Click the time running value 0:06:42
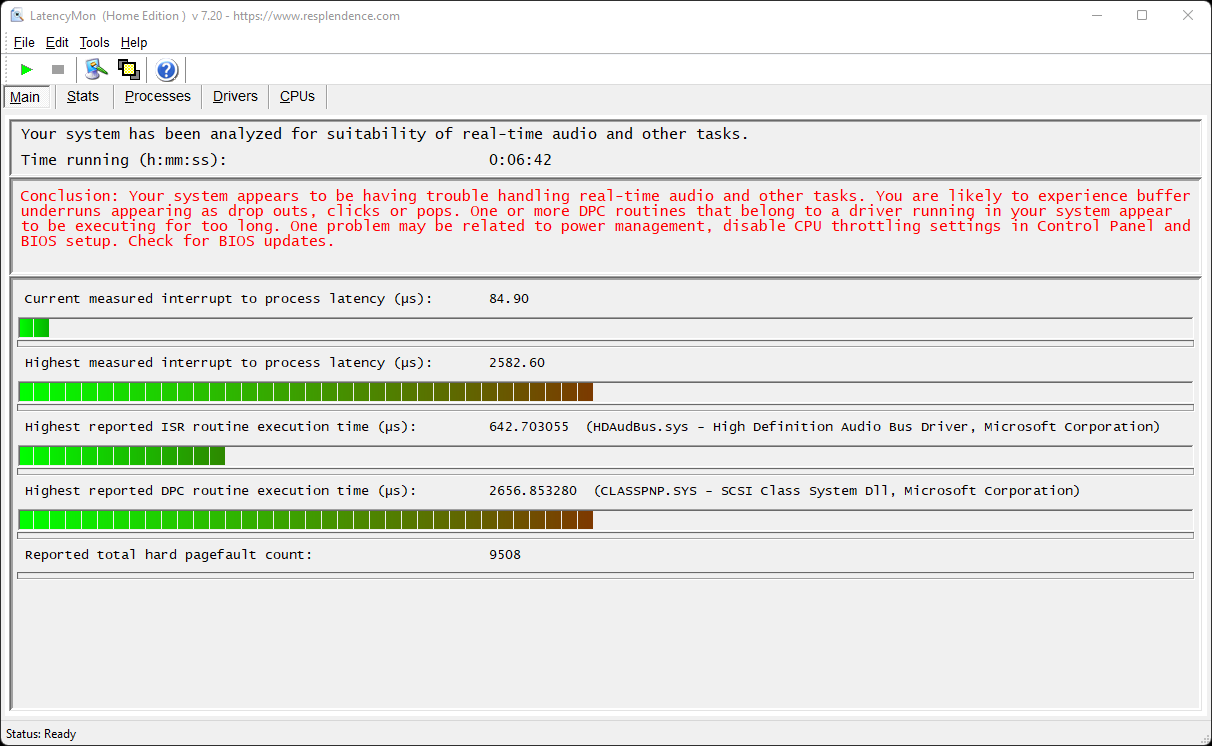The height and width of the screenshot is (746, 1212). click(x=520, y=160)
